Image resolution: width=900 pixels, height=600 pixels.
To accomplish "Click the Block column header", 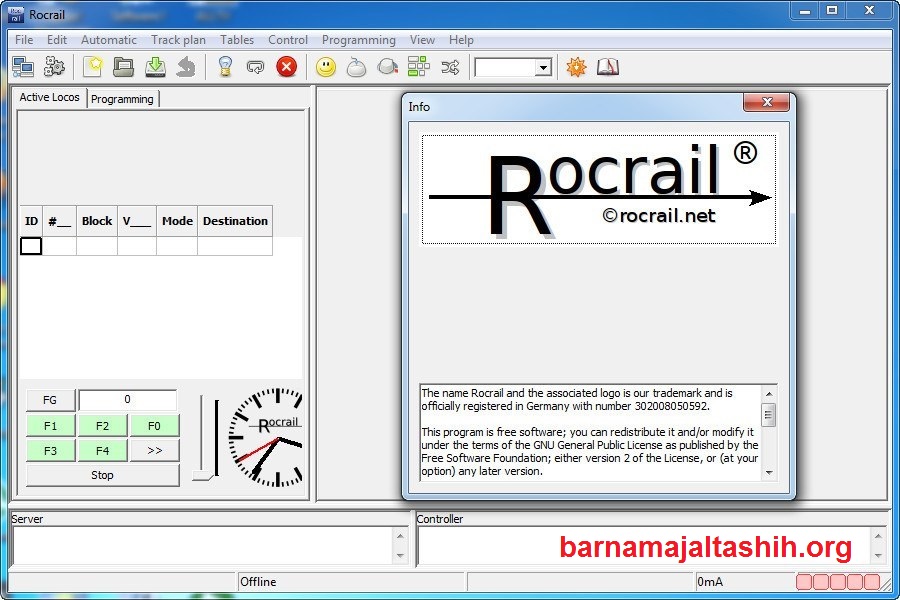I will [x=97, y=221].
